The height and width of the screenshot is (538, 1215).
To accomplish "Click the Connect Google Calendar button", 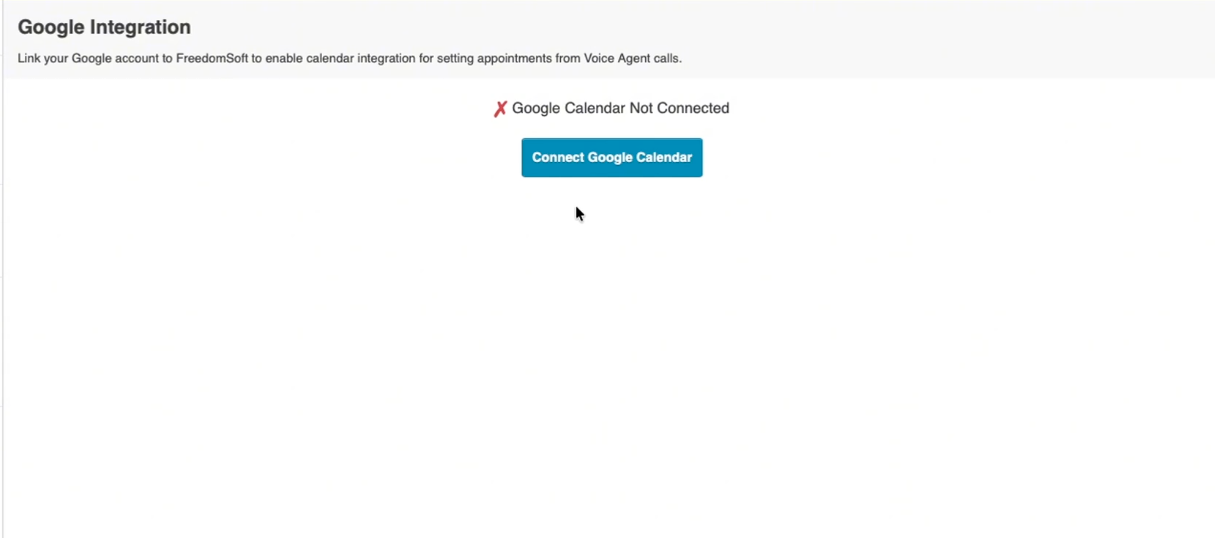I will 611,158.
